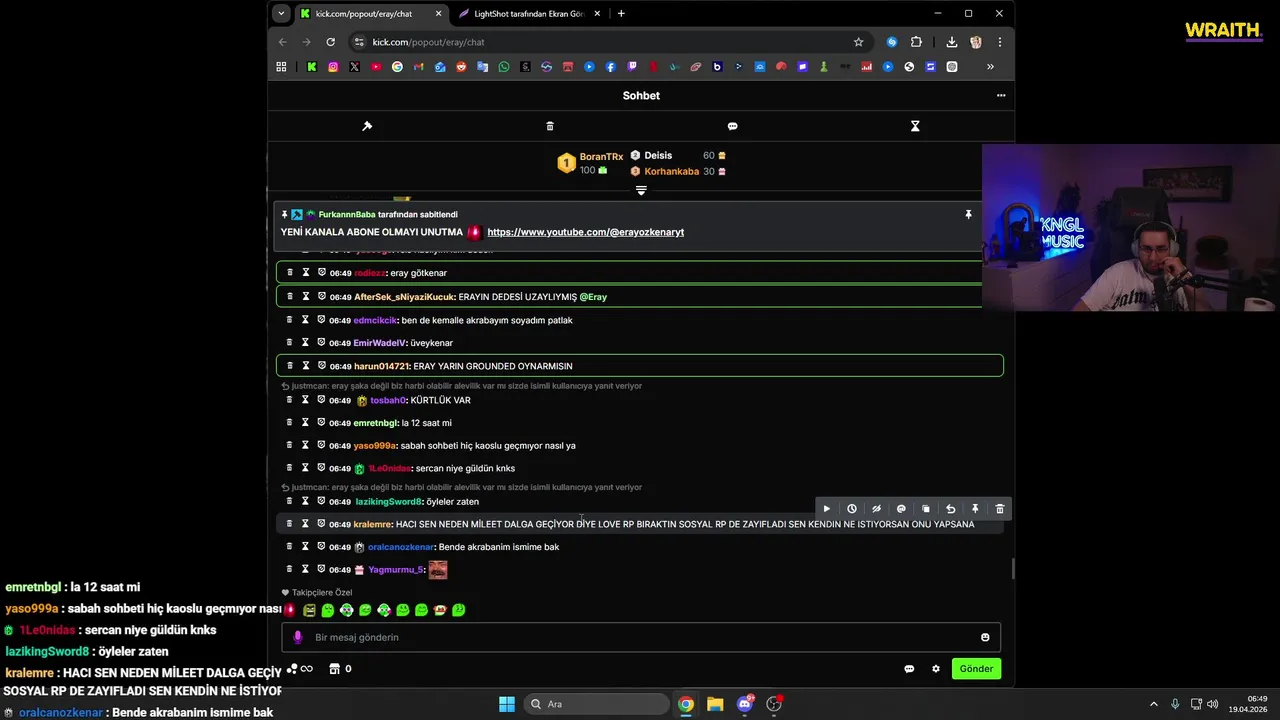1280x720 pixels.
Task: Open the Chrome three-dot menu
Action: (x=999, y=42)
